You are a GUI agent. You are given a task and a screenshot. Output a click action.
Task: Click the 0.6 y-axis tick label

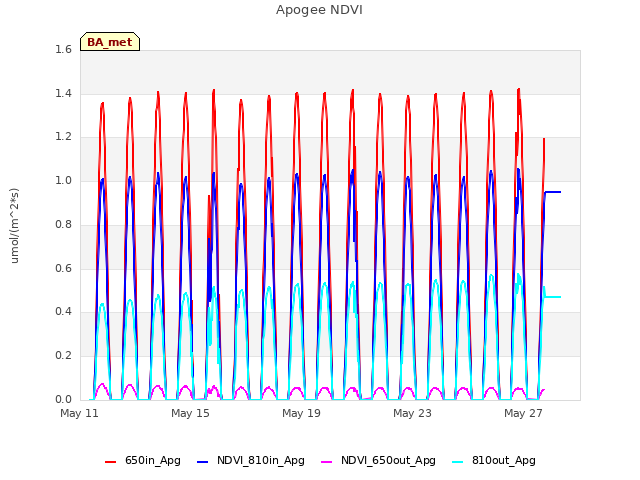(63, 268)
